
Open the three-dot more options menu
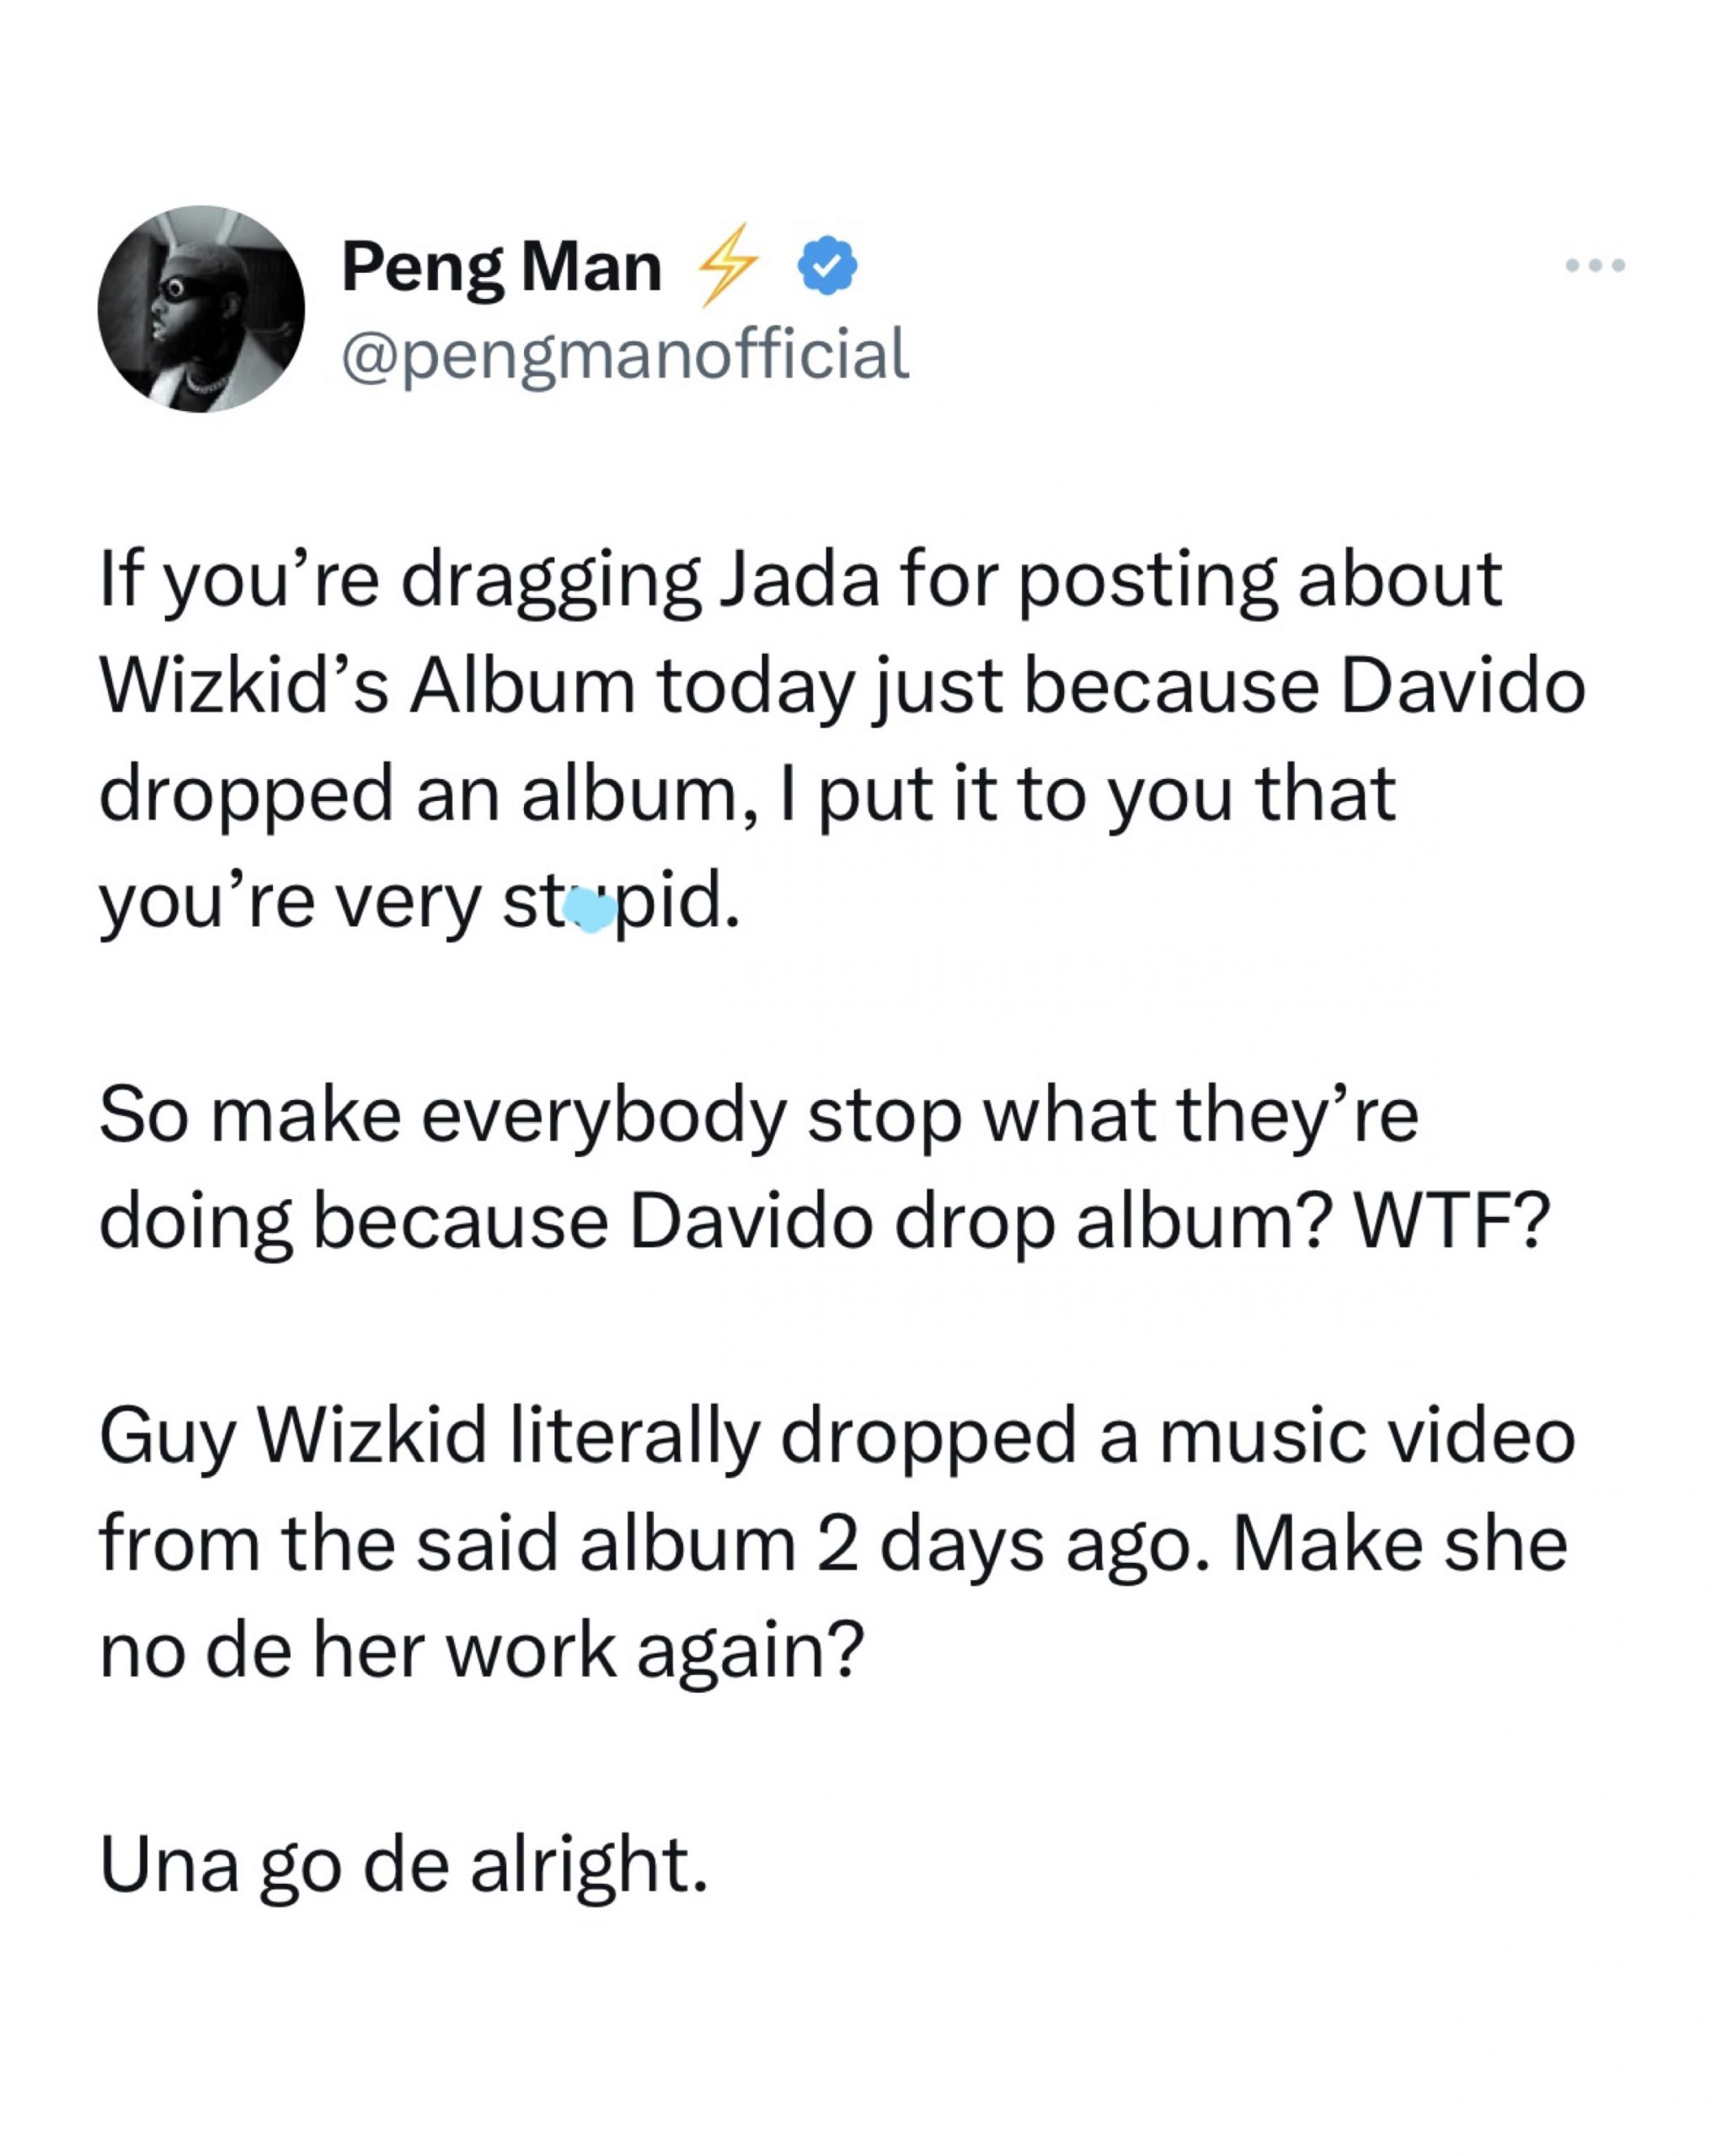tap(1595, 266)
